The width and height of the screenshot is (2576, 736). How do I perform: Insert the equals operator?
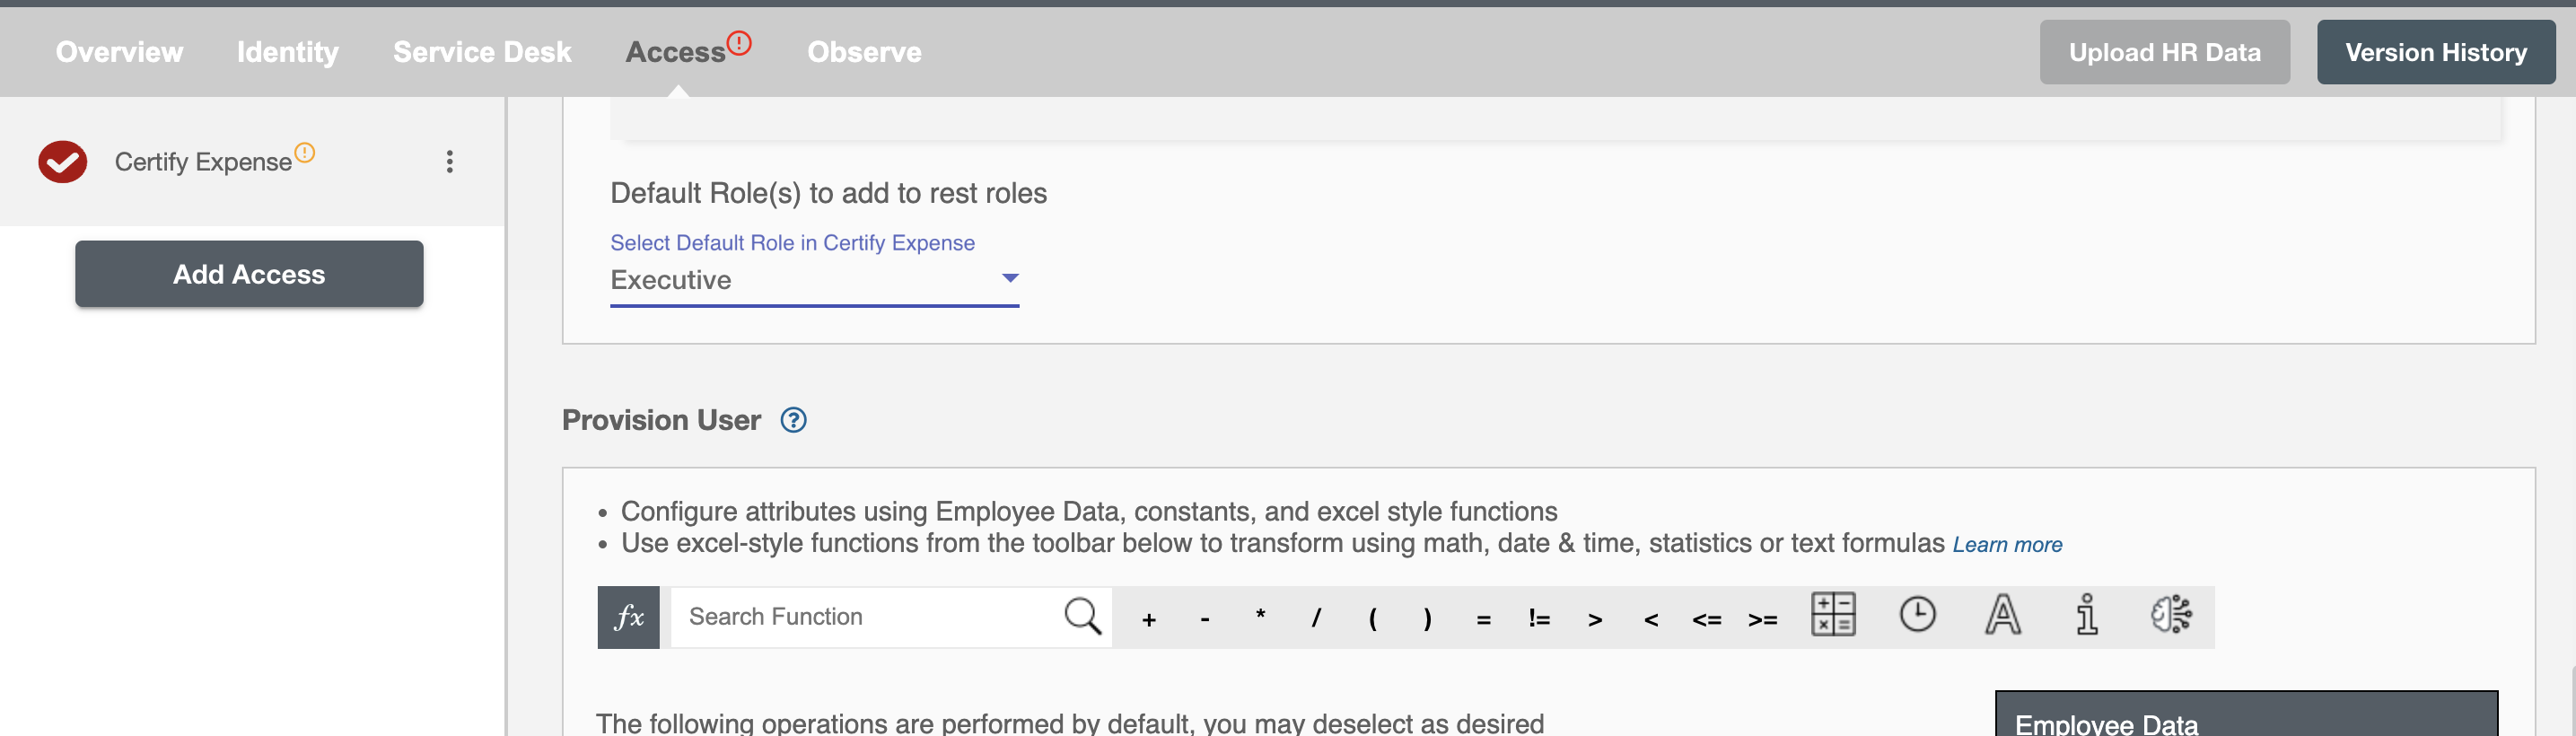[1483, 620]
